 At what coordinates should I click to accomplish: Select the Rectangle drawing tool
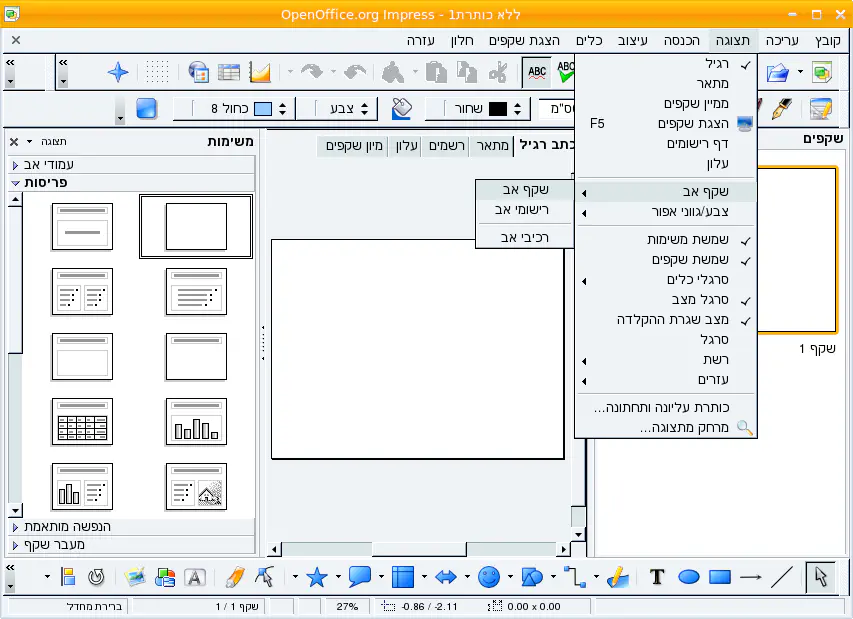[720, 577]
